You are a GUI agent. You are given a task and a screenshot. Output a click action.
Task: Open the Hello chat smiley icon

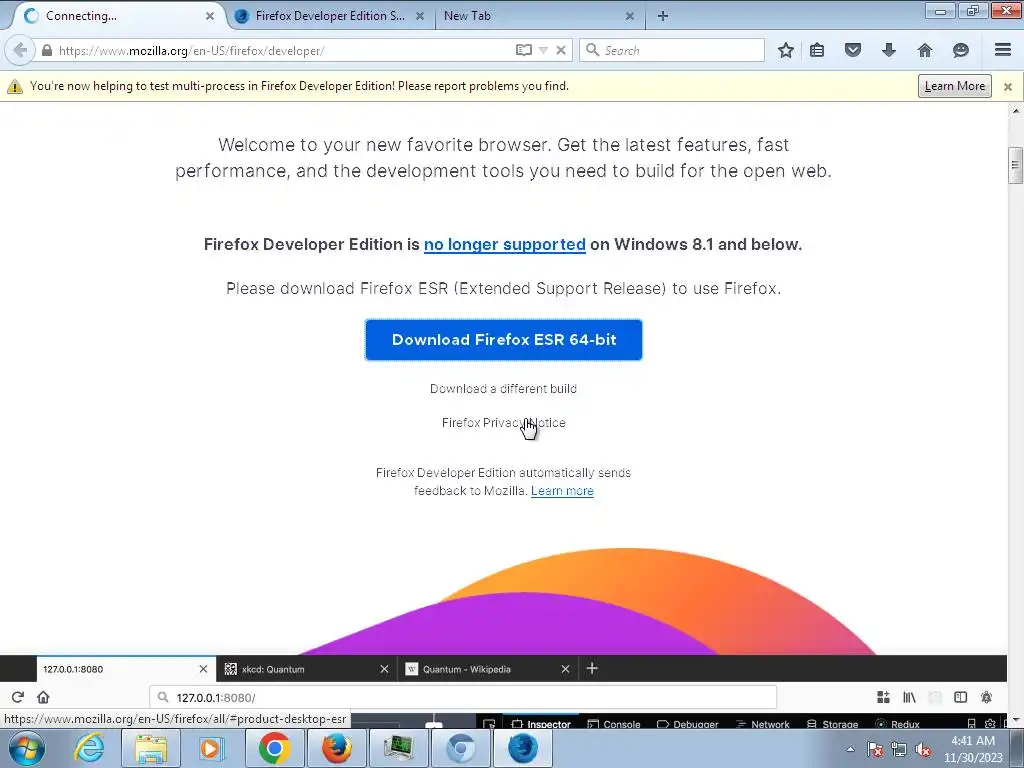(x=961, y=50)
